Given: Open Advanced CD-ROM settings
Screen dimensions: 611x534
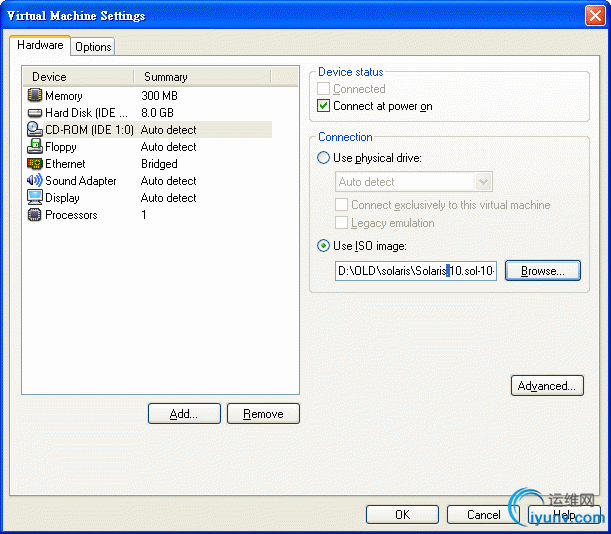Looking at the screenshot, I should click(x=547, y=385).
